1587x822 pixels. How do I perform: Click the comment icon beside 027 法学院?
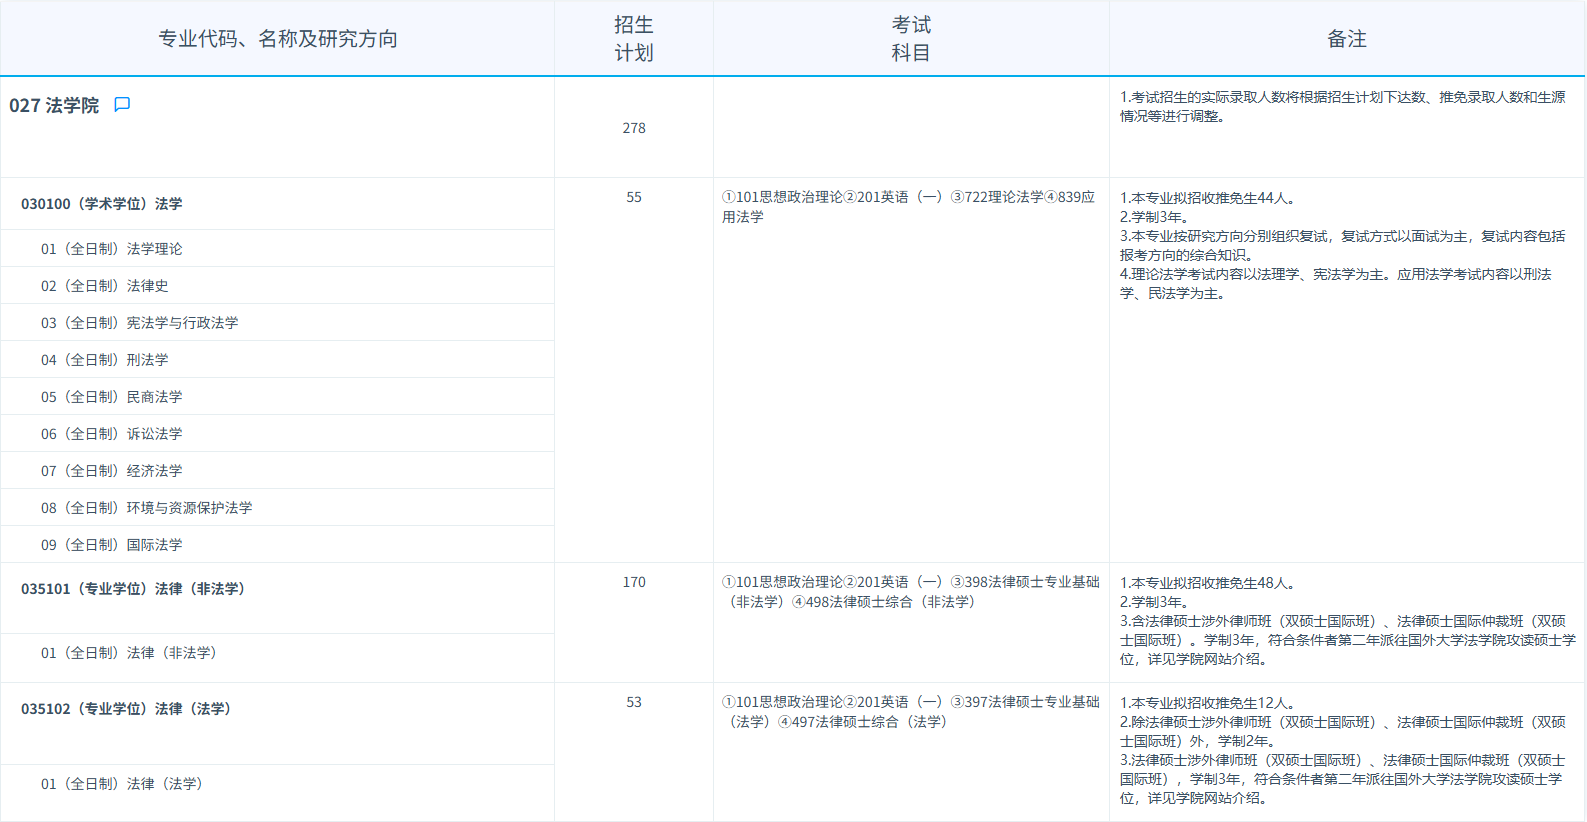pyautogui.click(x=122, y=105)
